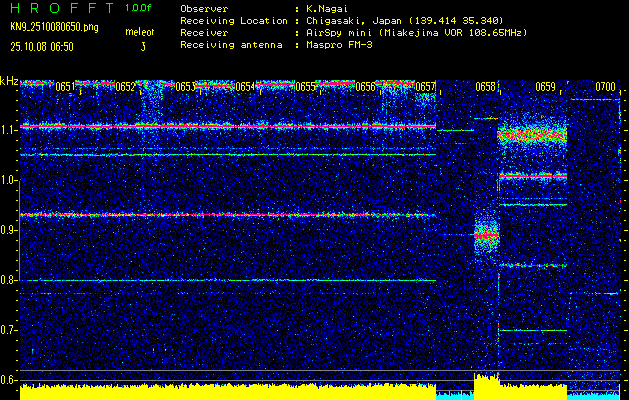Select the 25.10.08 06:50 timestamp
629x400 pixels.
click(x=44, y=46)
